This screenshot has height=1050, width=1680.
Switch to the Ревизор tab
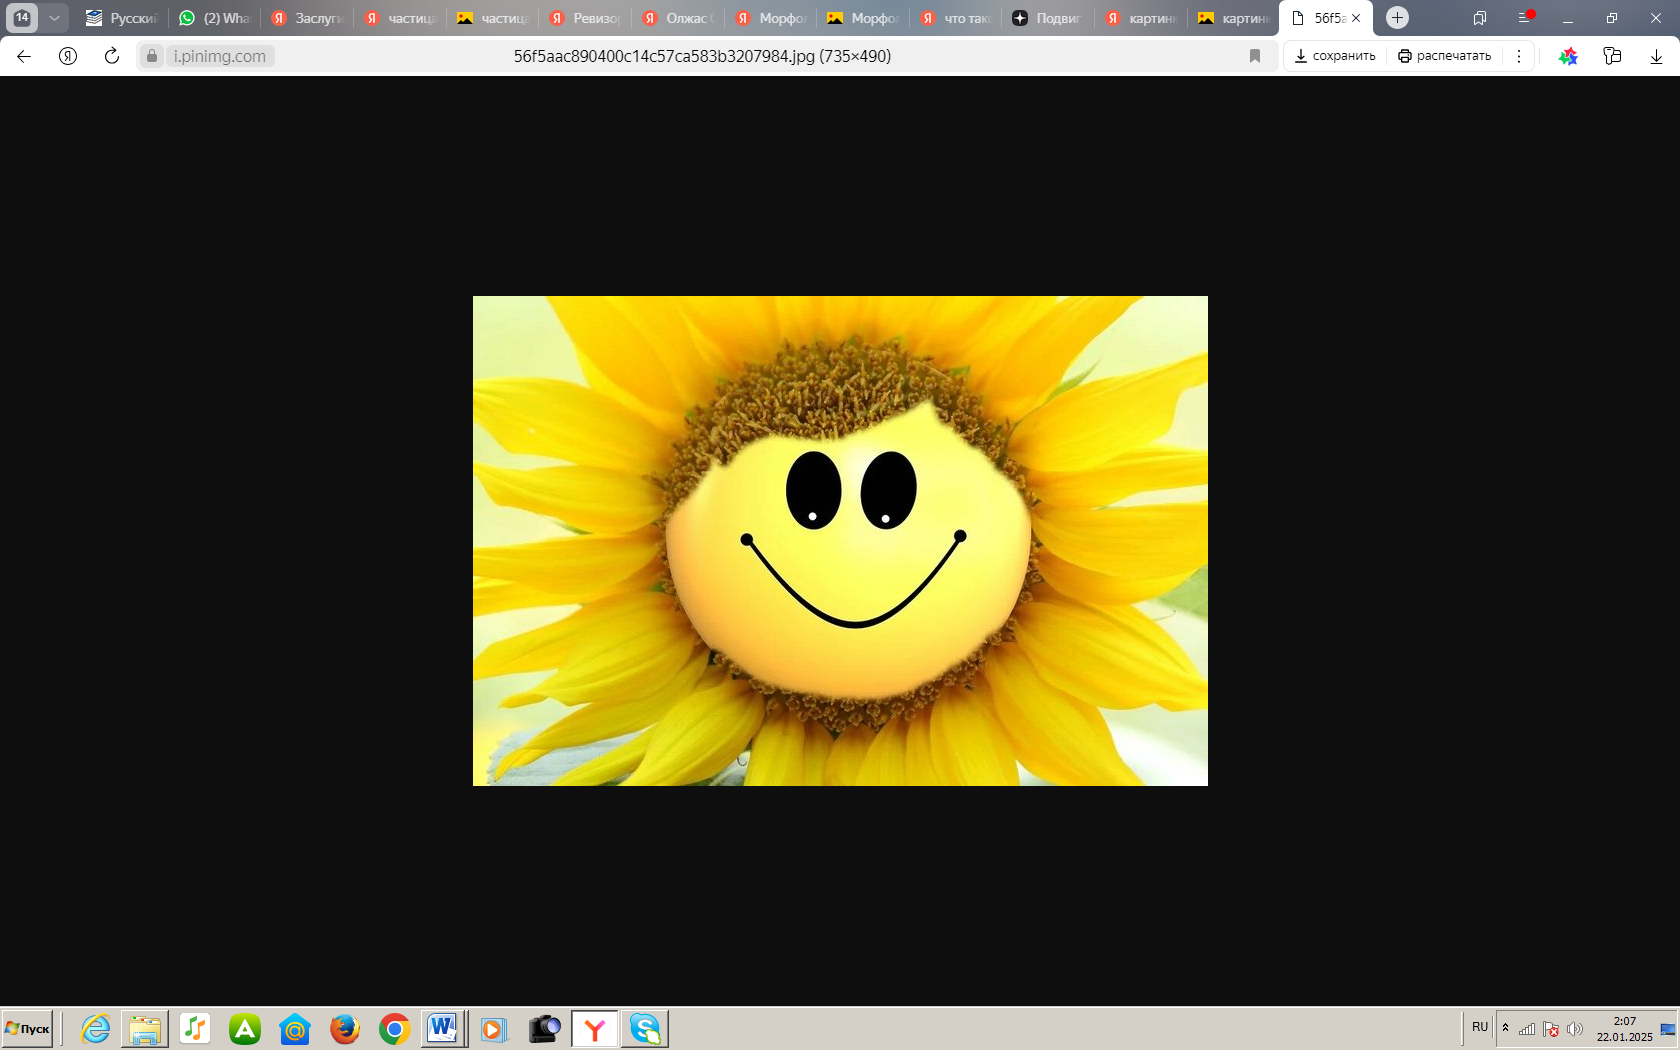tap(586, 18)
